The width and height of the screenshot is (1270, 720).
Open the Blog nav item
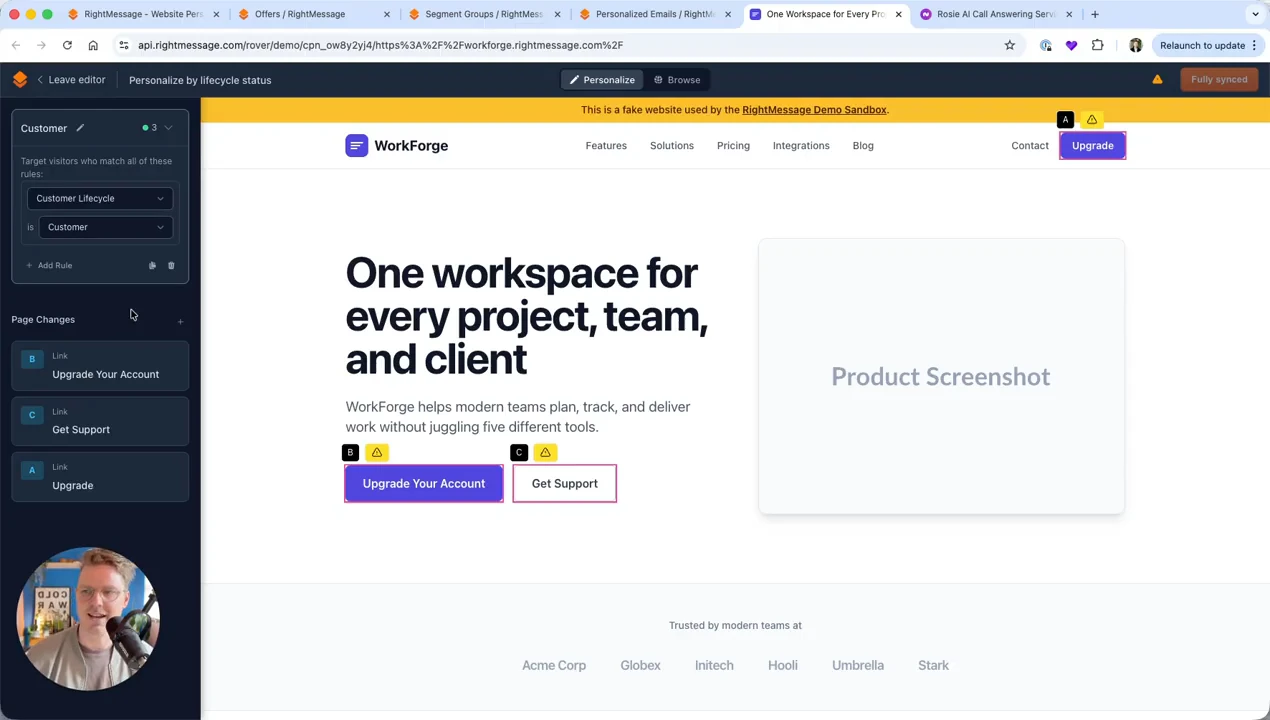click(863, 146)
